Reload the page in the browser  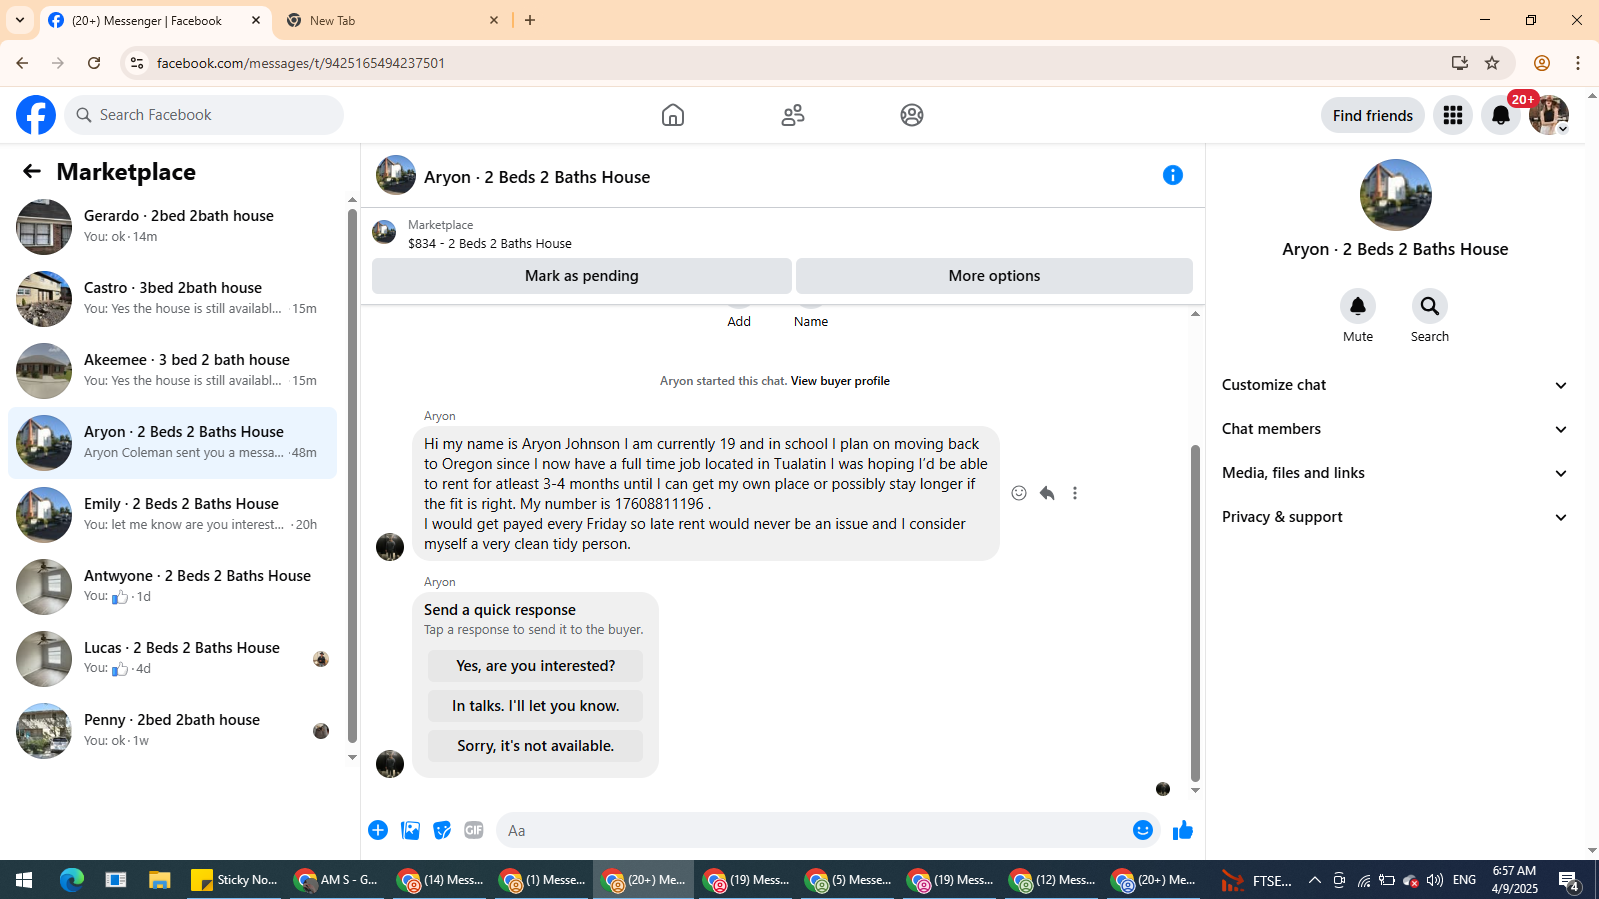coord(94,63)
